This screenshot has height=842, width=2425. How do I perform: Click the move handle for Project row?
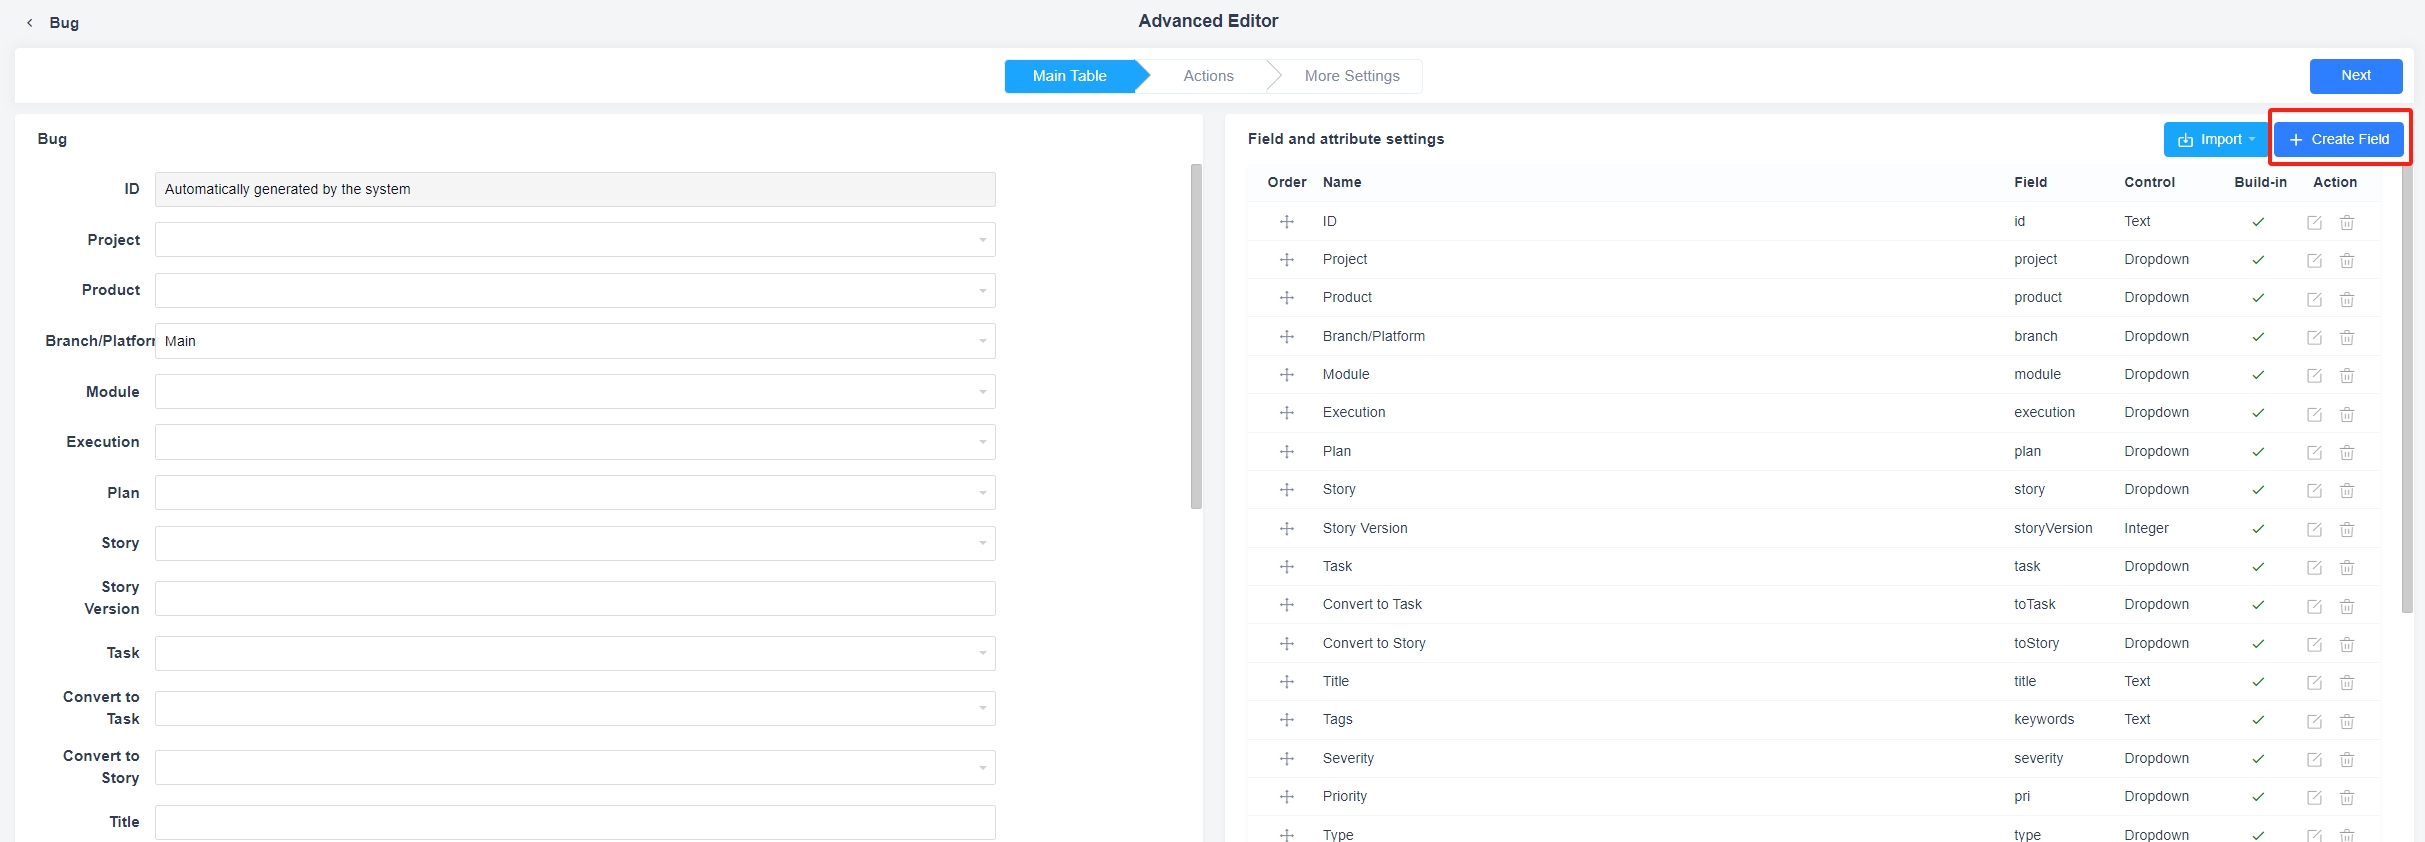1287,260
